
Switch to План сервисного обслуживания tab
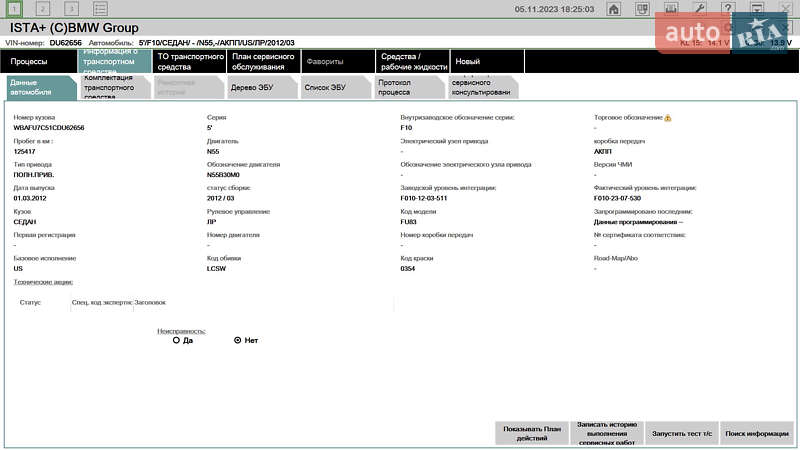262,62
